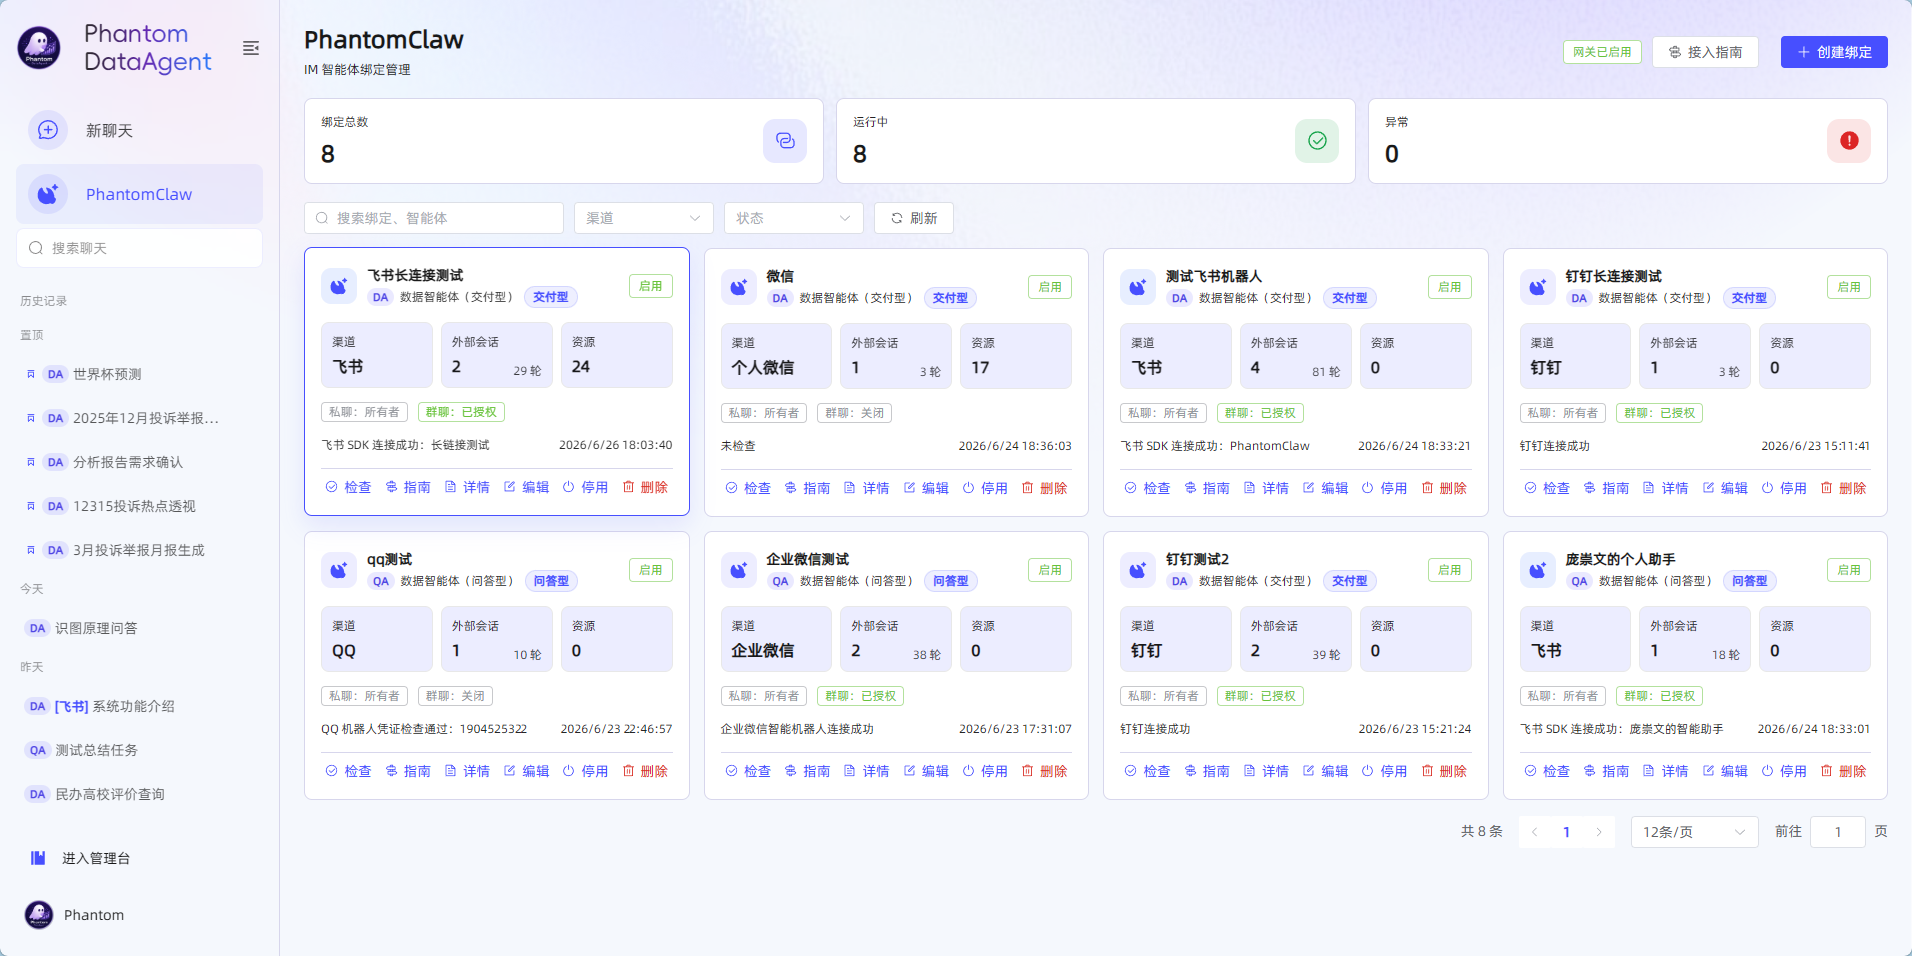
Task: Click the 飞书长连接测试 card avatar icon
Action: coord(339,286)
